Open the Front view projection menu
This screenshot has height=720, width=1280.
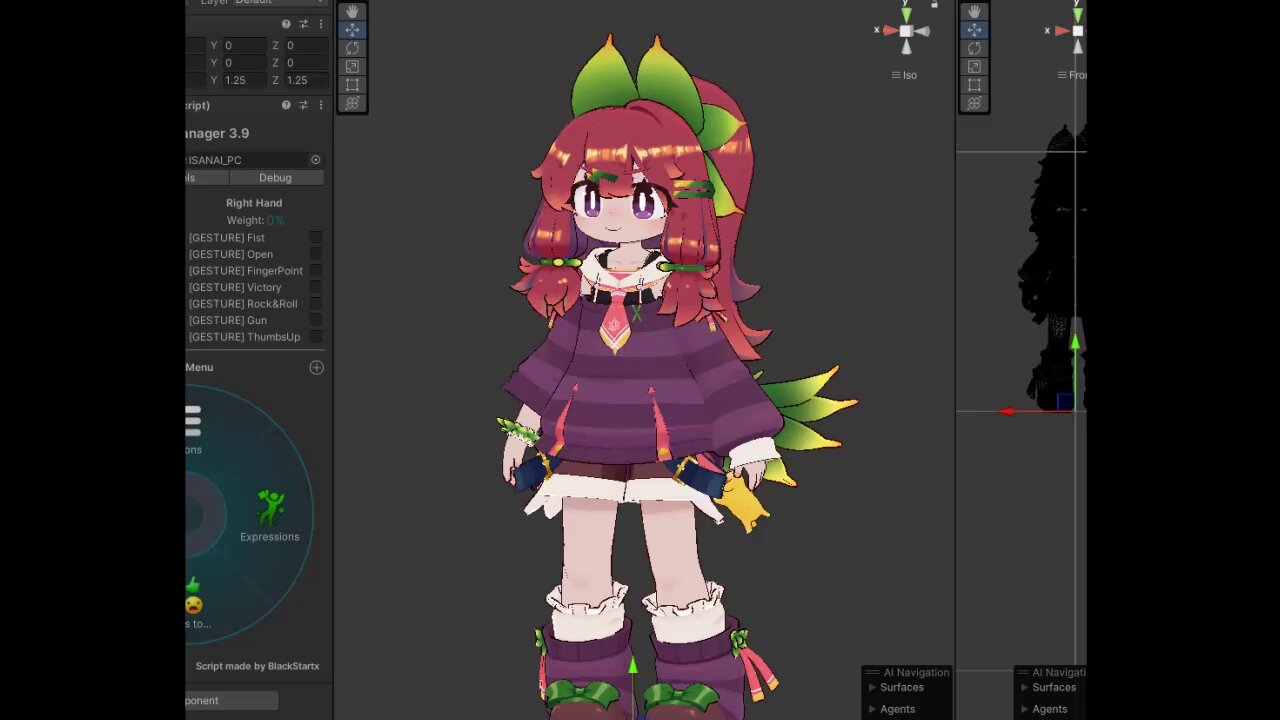(x=1072, y=75)
